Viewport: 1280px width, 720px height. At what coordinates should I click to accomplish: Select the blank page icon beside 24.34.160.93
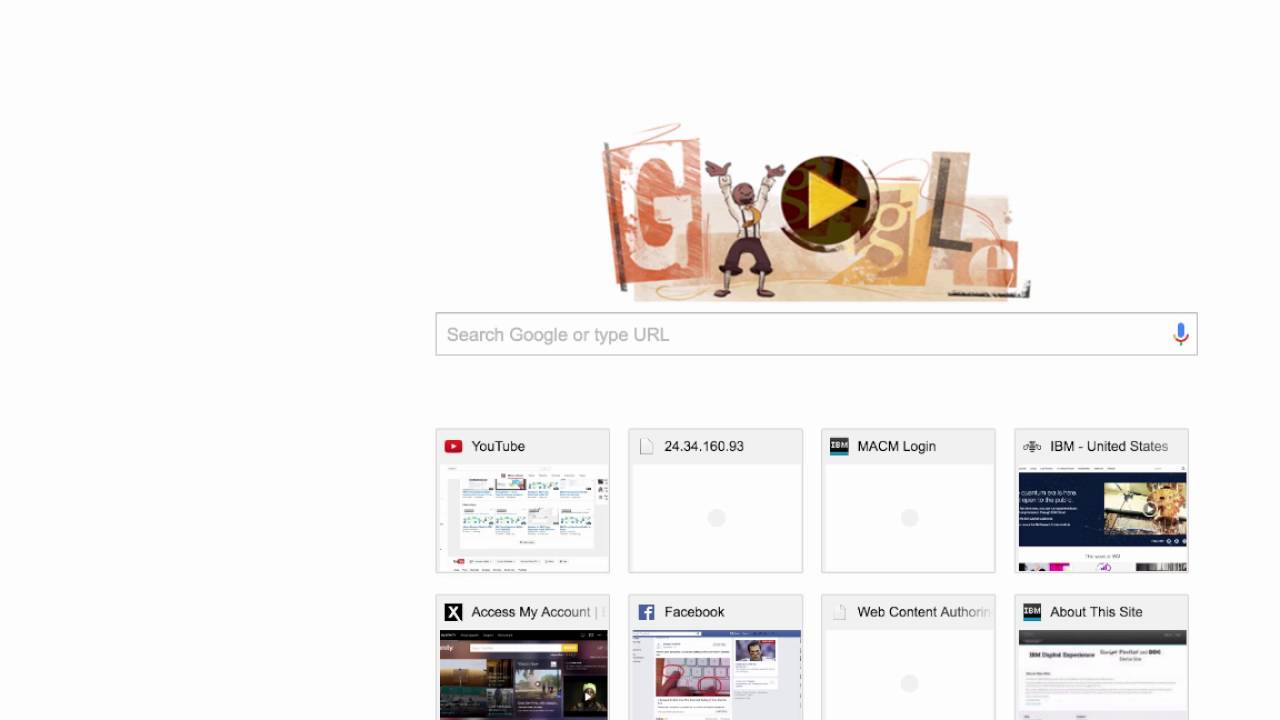point(646,446)
